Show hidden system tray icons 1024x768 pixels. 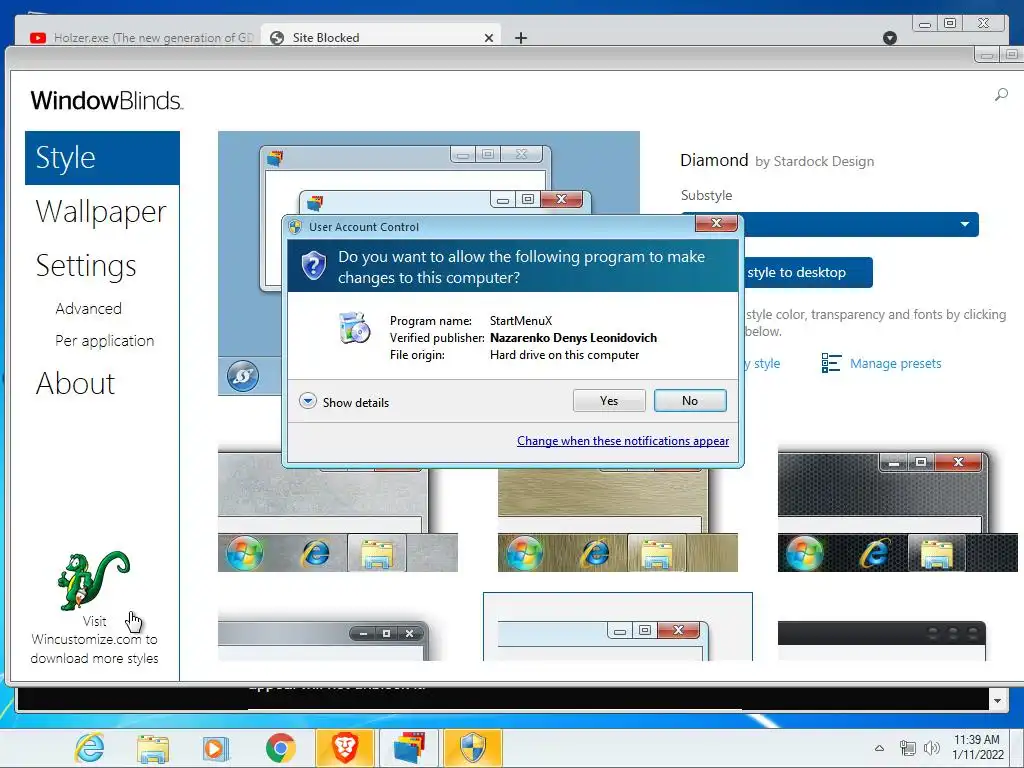879,748
